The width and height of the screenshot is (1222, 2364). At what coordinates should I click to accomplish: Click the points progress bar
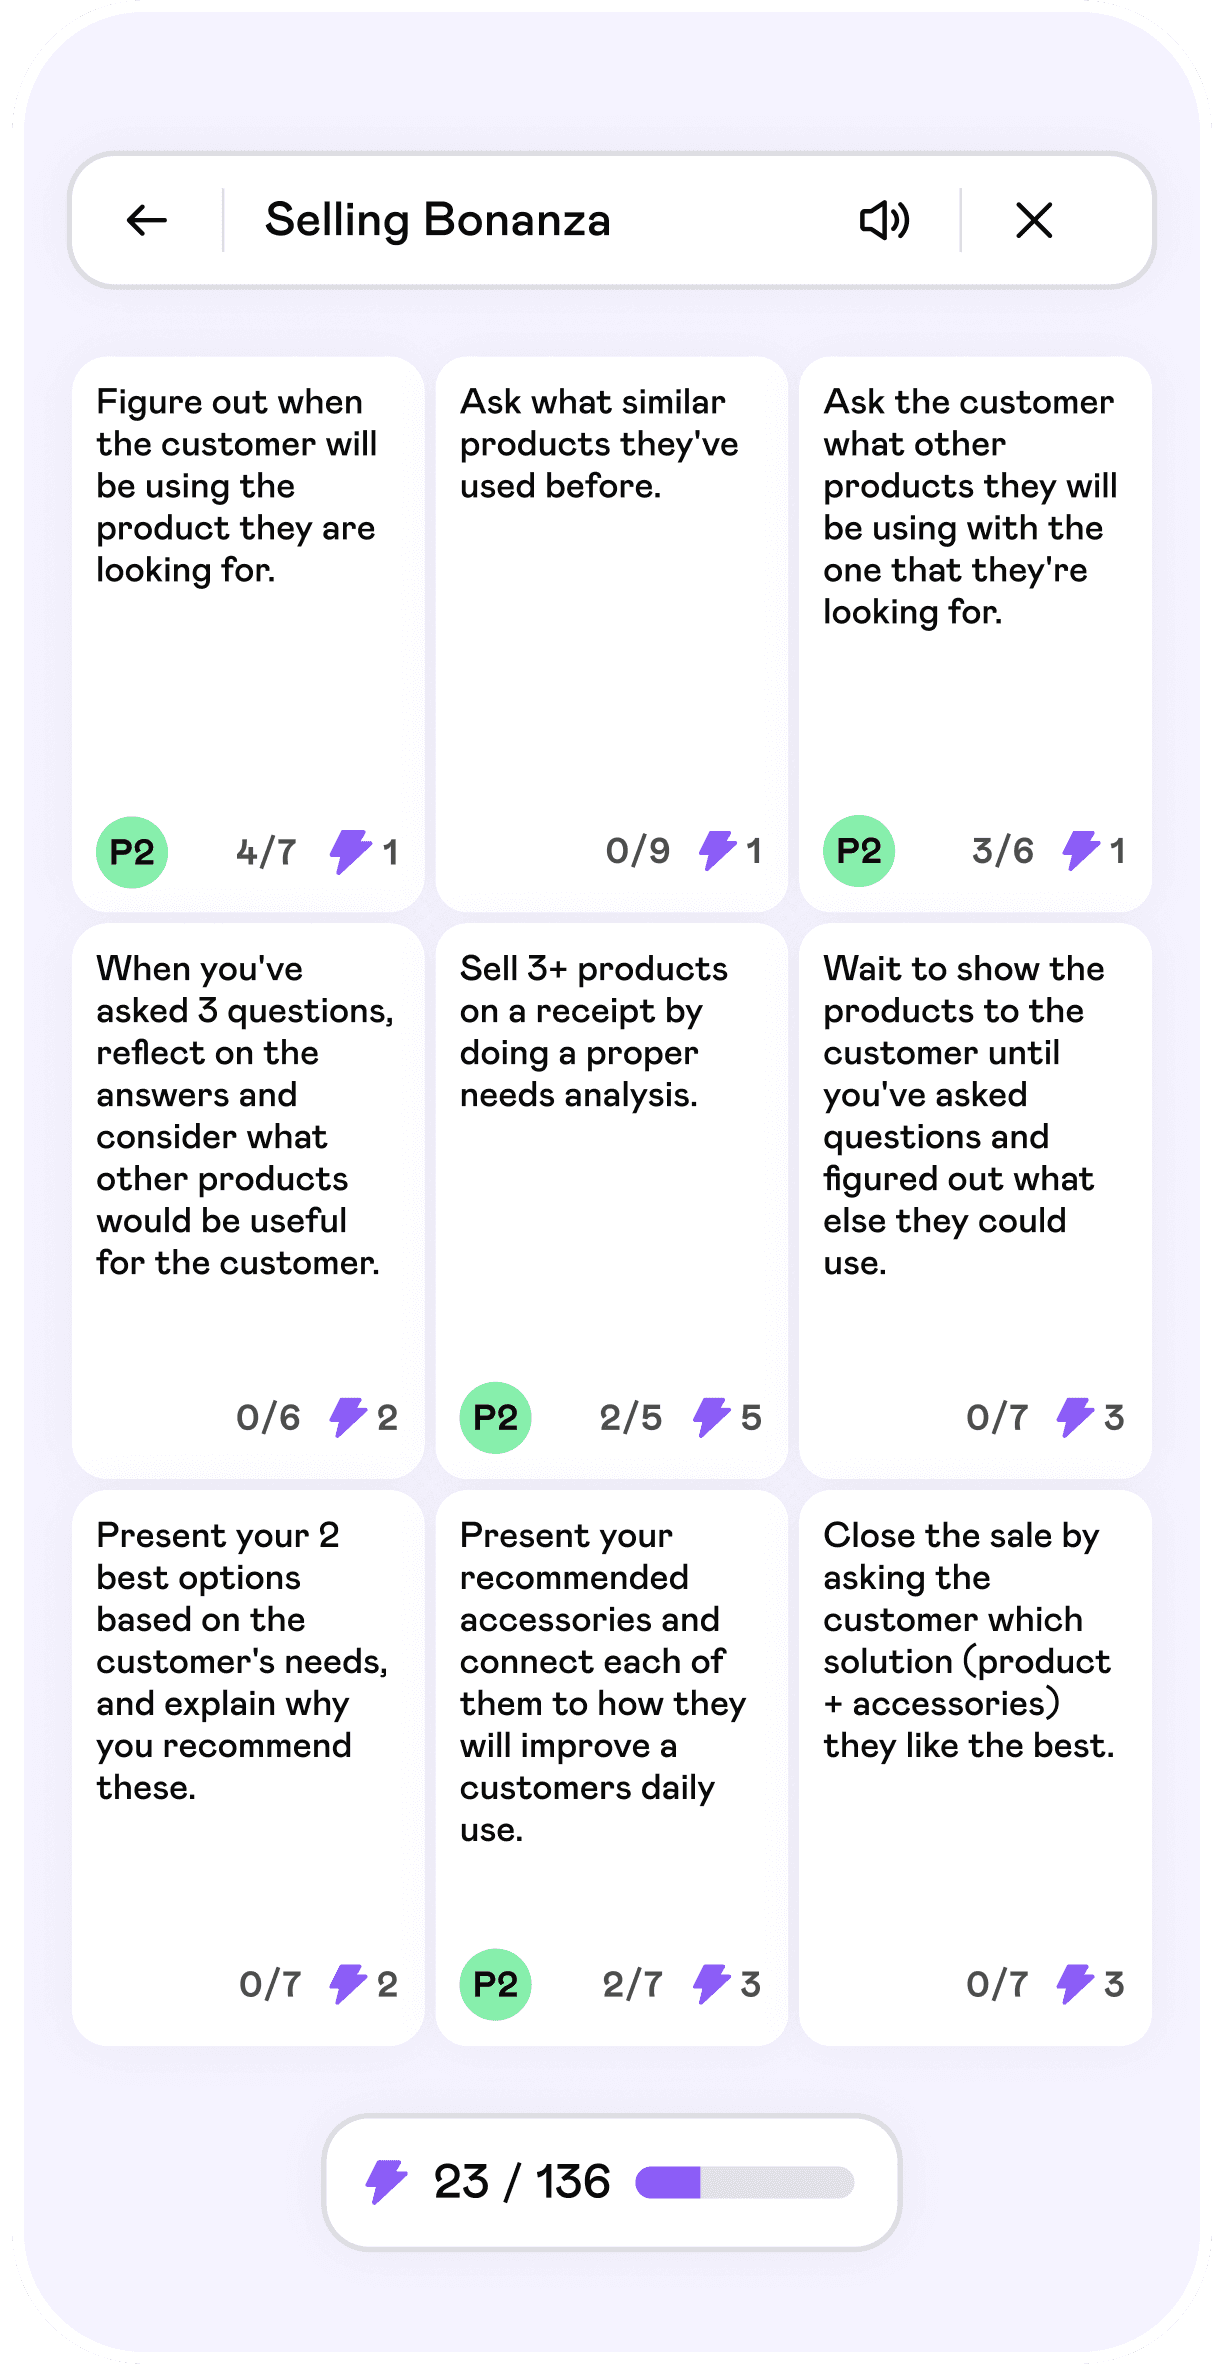pos(745,2182)
